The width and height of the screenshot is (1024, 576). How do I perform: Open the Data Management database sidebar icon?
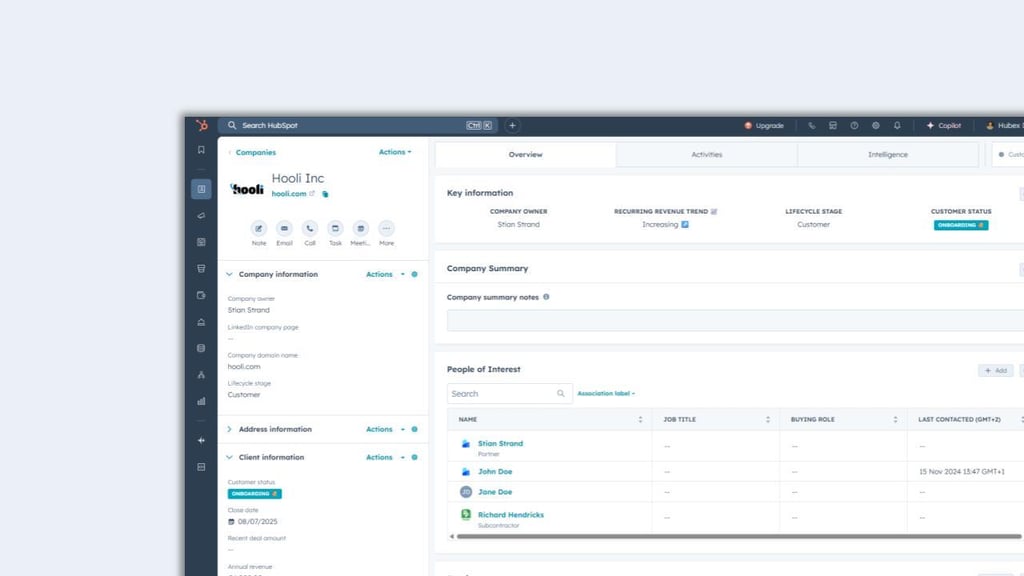pyautogui.click(x=201, y=348)
